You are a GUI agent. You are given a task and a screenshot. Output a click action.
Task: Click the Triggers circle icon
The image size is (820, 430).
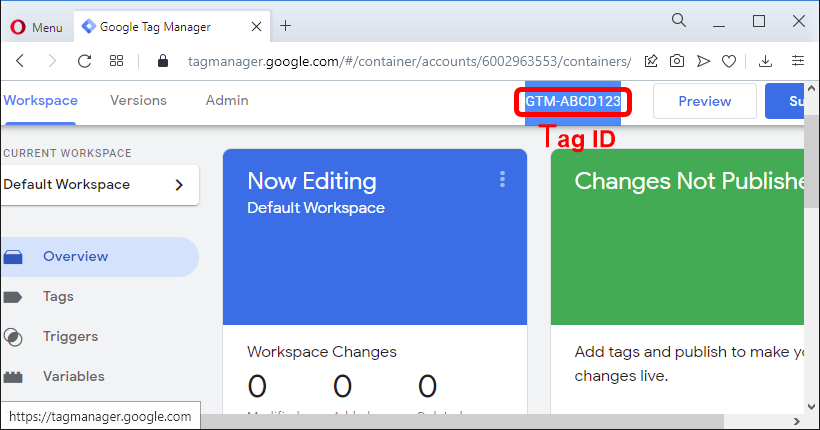pos(13,337)
